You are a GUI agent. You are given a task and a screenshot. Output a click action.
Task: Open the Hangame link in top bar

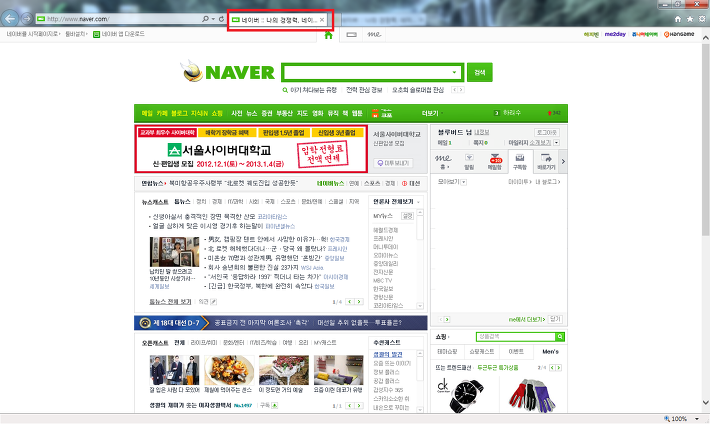click(679, 34)
